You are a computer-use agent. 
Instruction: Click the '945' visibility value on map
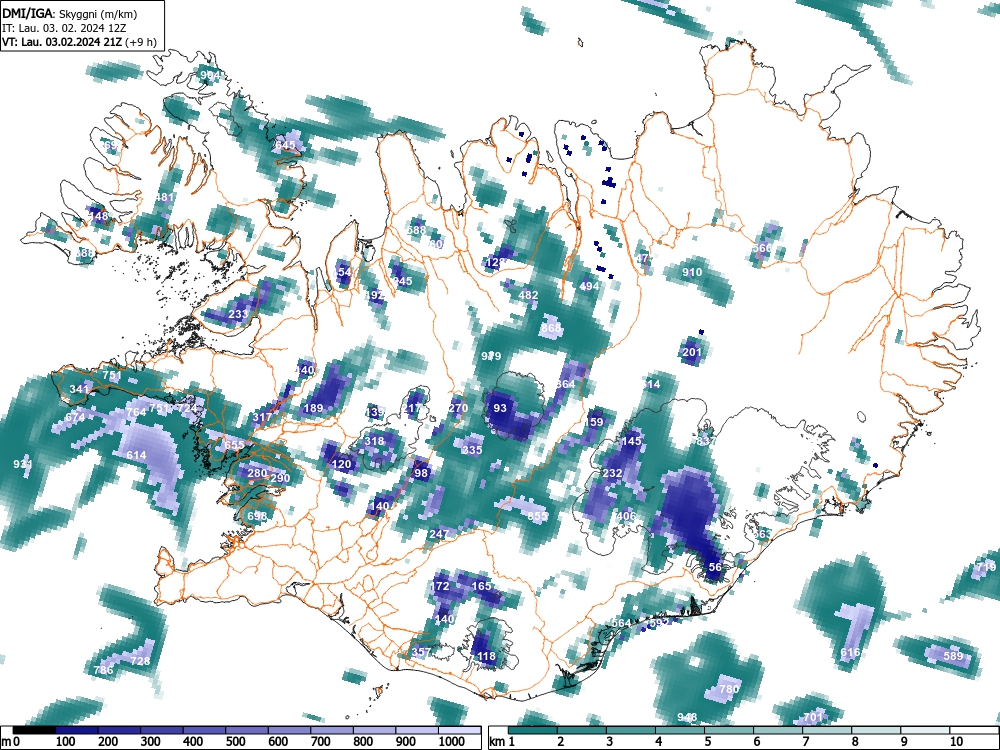[x=402, y=281]
